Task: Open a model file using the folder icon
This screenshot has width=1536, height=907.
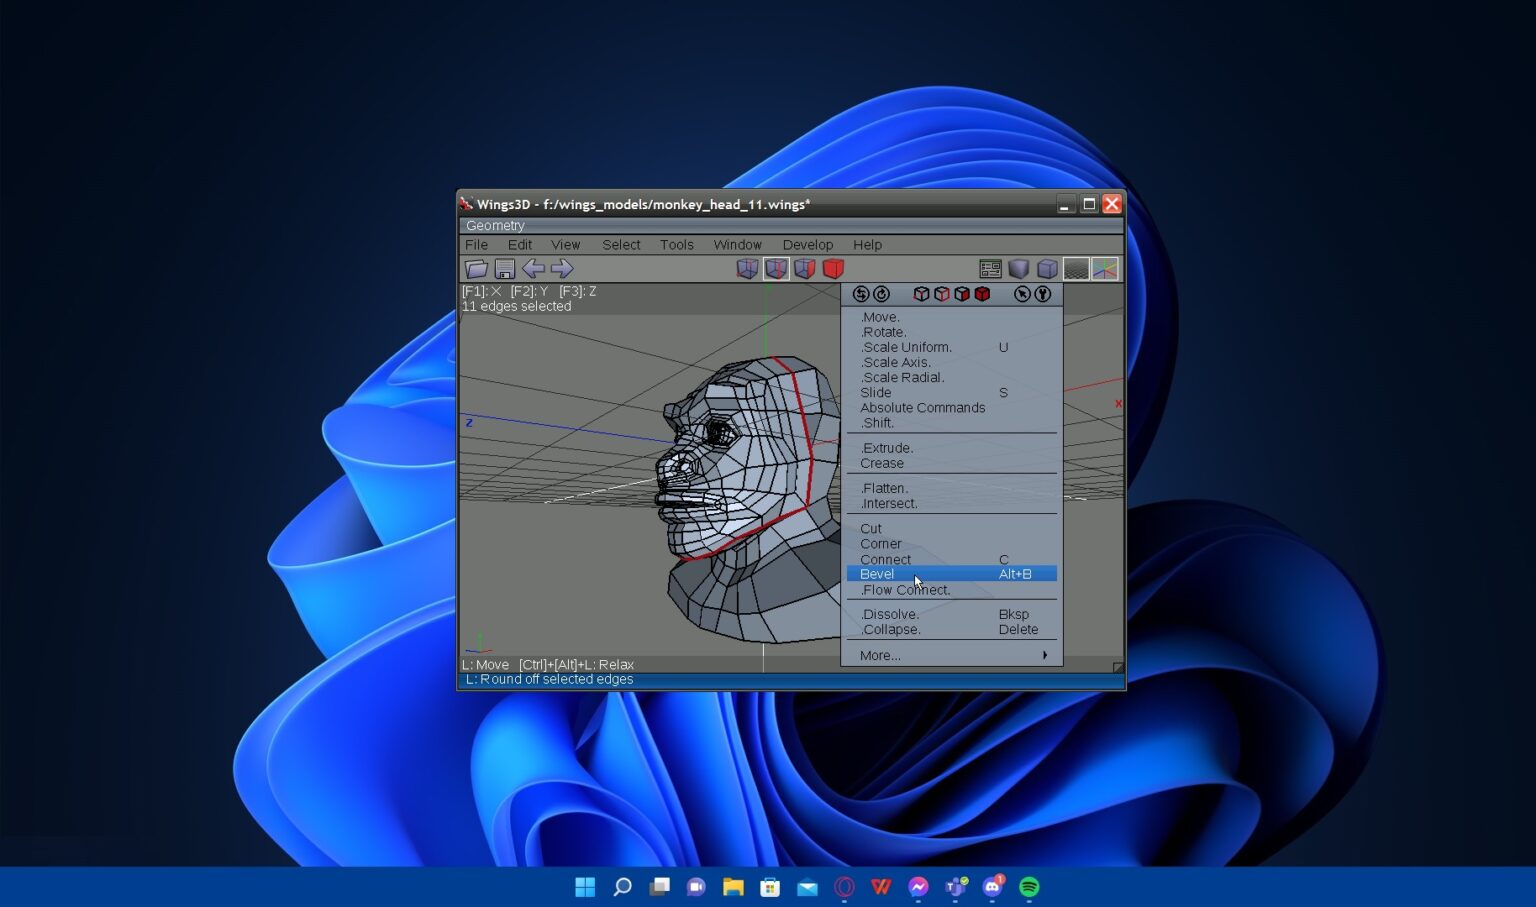Action: (x=477, y=268)
